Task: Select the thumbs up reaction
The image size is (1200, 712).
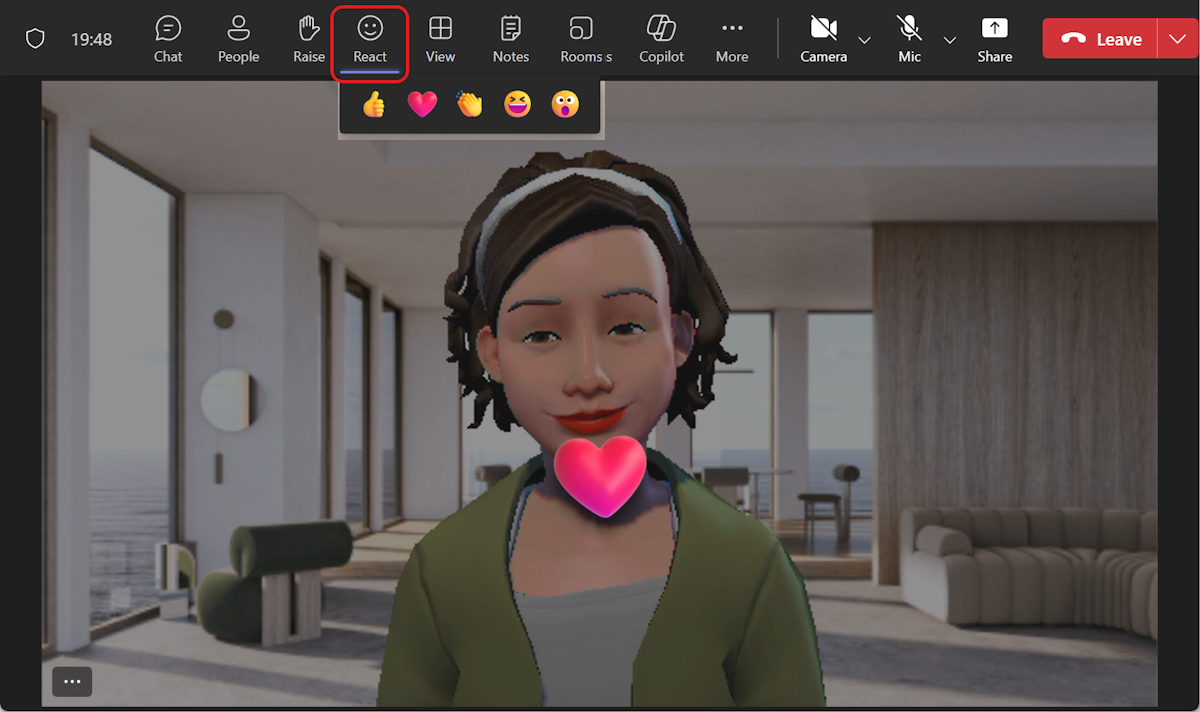Action: tap(373, 103)
